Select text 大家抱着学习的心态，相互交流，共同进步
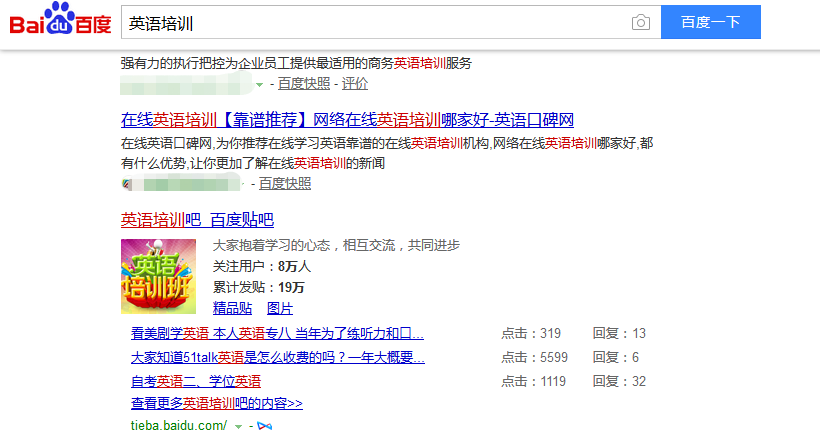Image resolution: width=820 pixels, height=435 pixels. 336,245
